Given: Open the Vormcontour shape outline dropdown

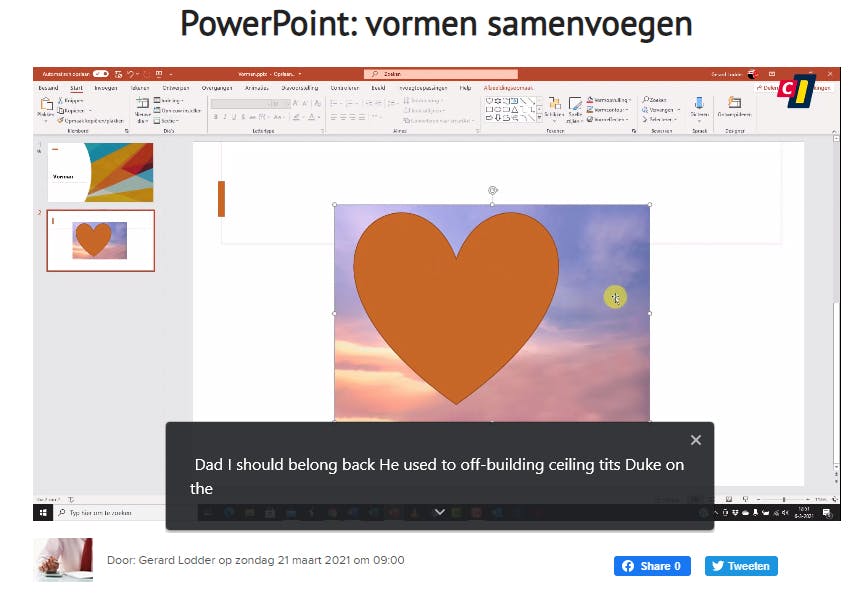Looking at the screenshot, I should pos(607,110).
